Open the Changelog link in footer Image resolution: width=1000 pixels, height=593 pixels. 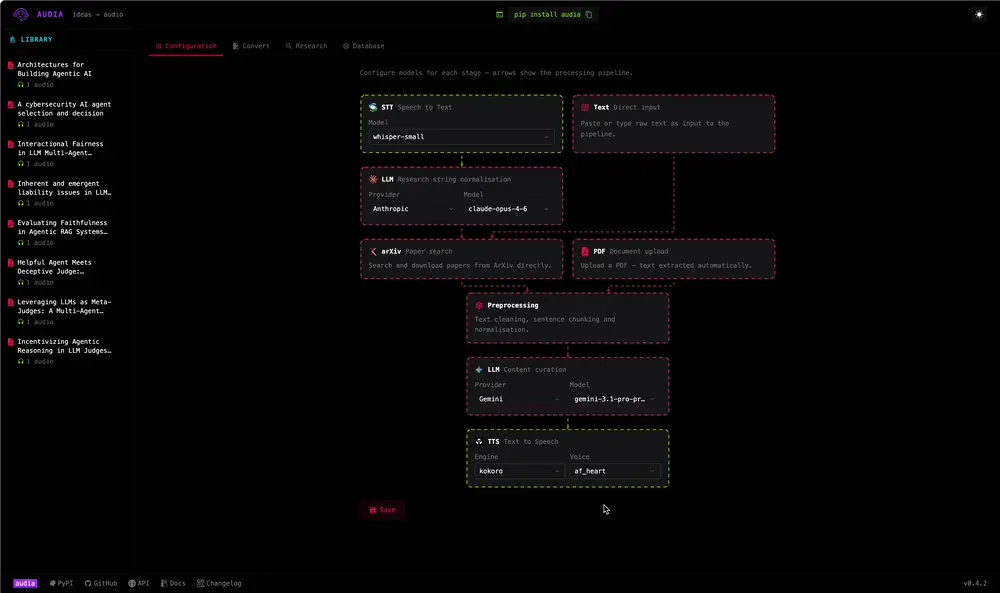pyautogui.click(x=219, y=583)
